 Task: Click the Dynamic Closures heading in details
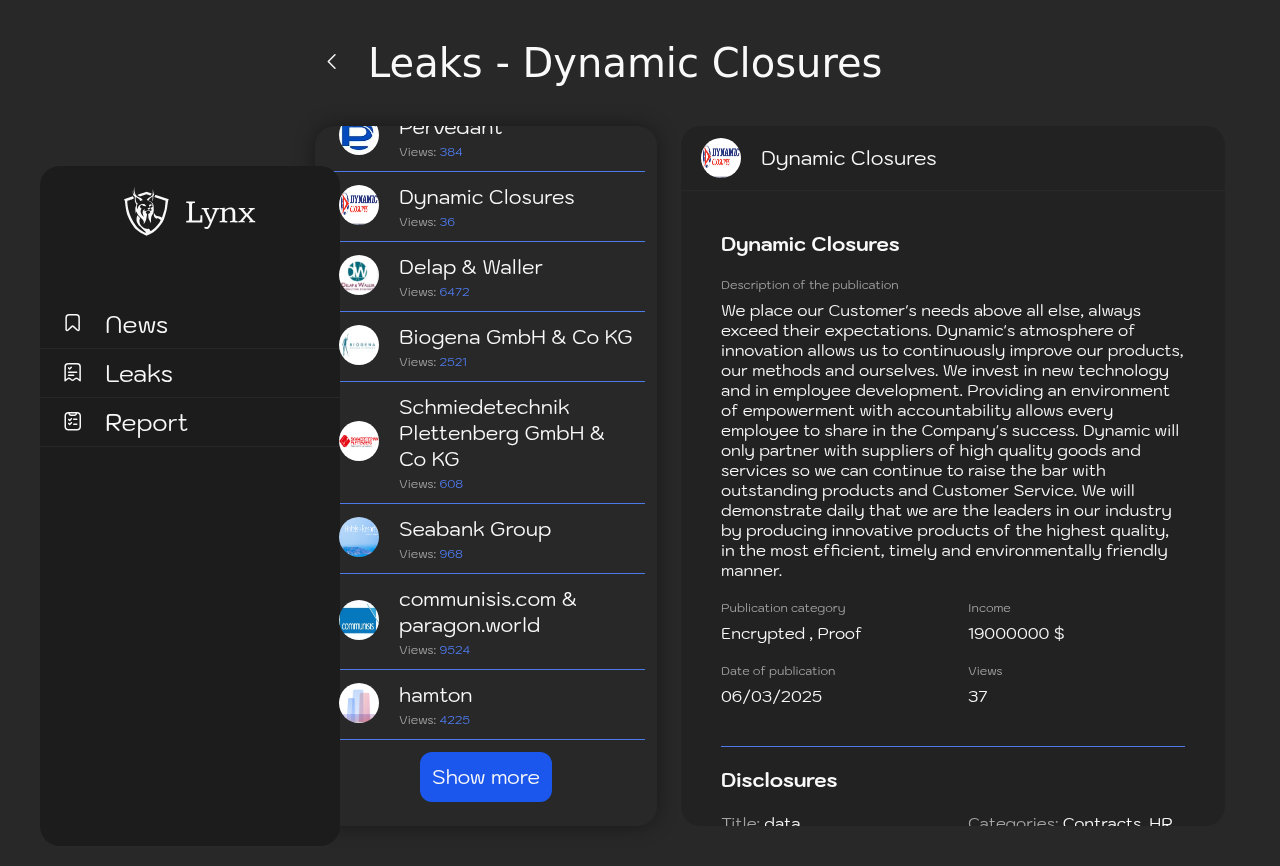[x=810, y=244]
